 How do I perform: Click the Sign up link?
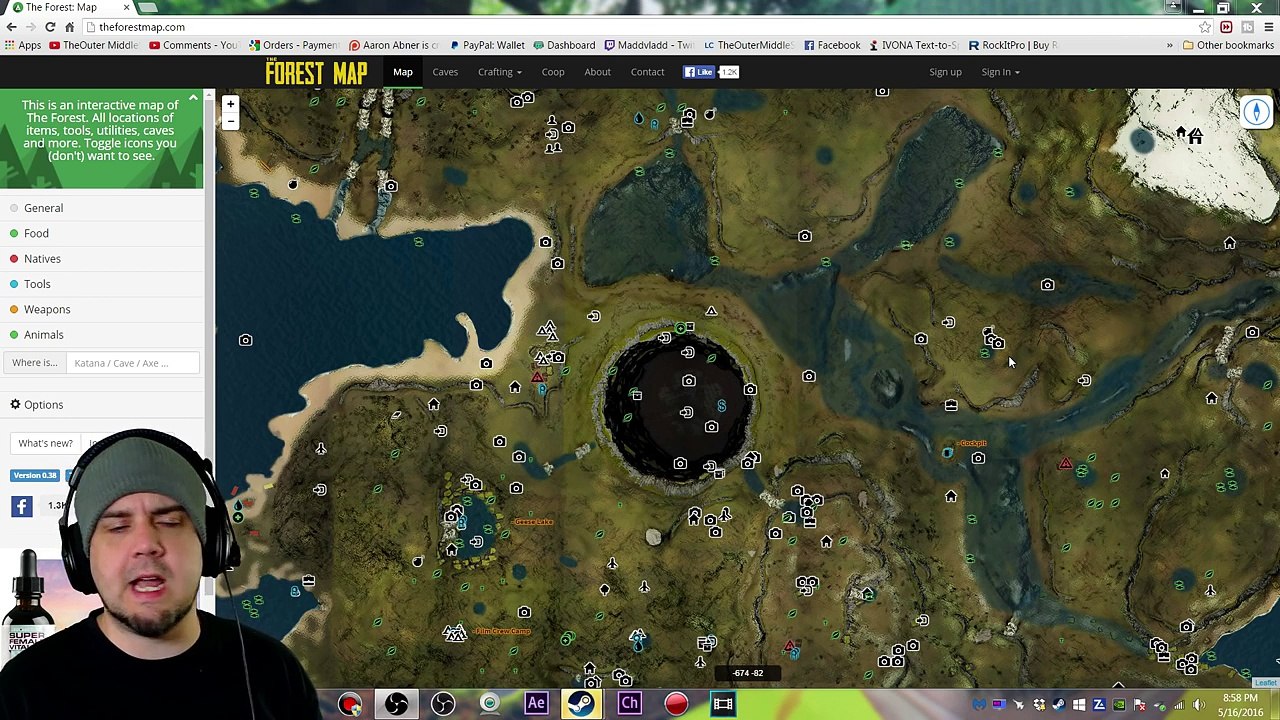click(945, 72)
